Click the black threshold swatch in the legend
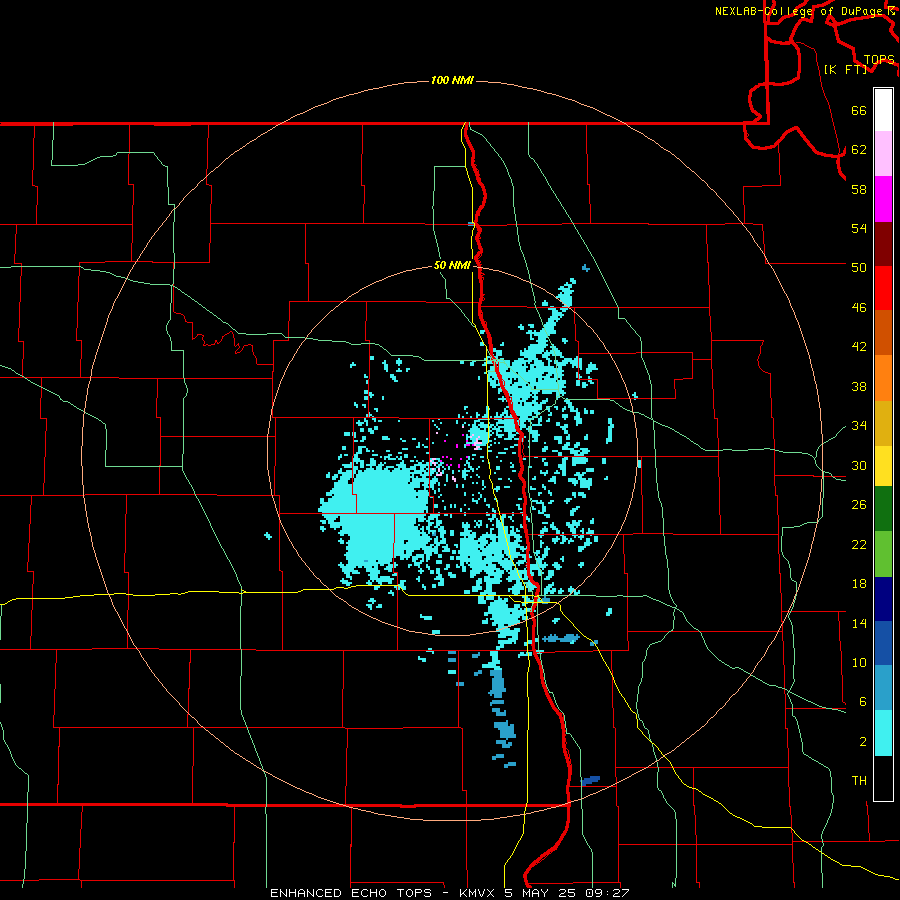 pos(883,778)
